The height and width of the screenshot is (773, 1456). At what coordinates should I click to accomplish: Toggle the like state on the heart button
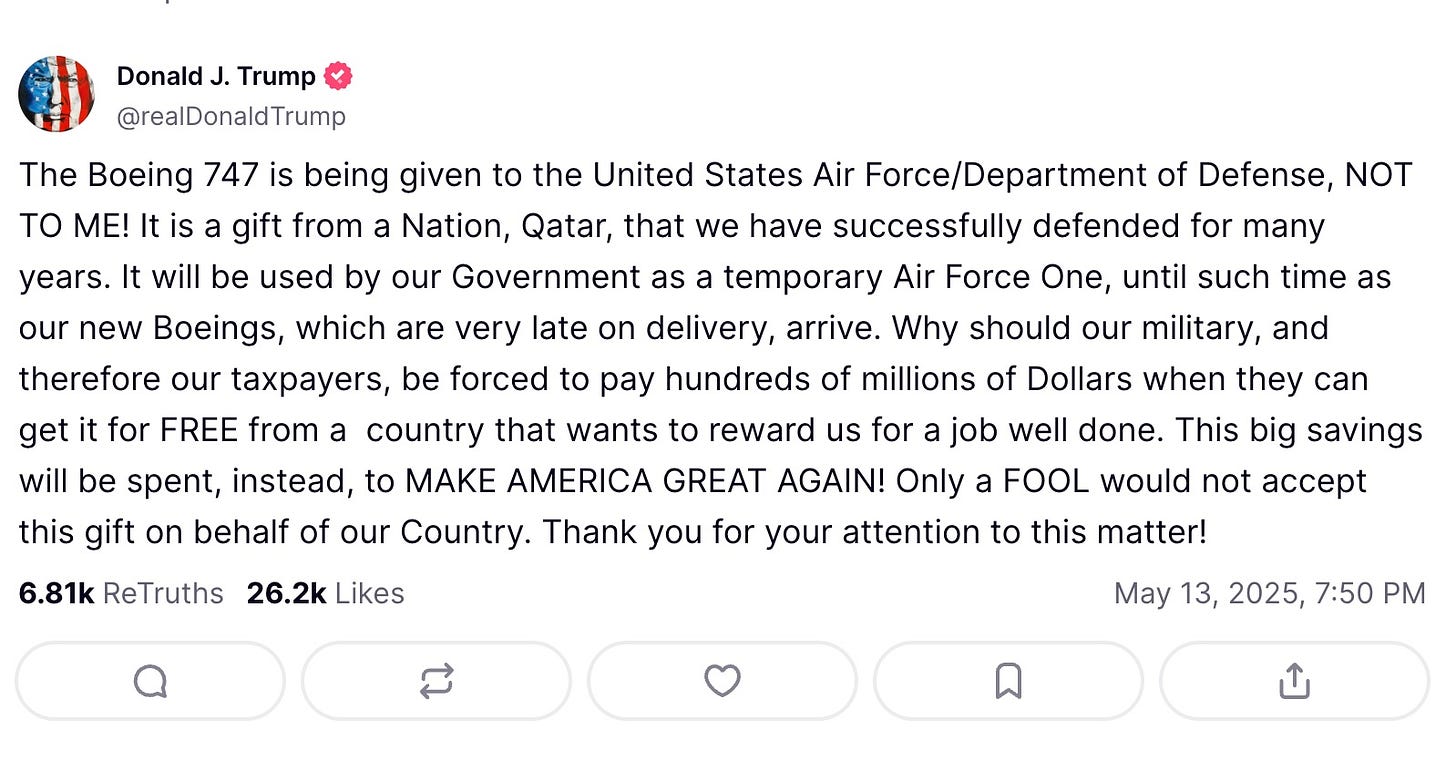click(722, 681)
